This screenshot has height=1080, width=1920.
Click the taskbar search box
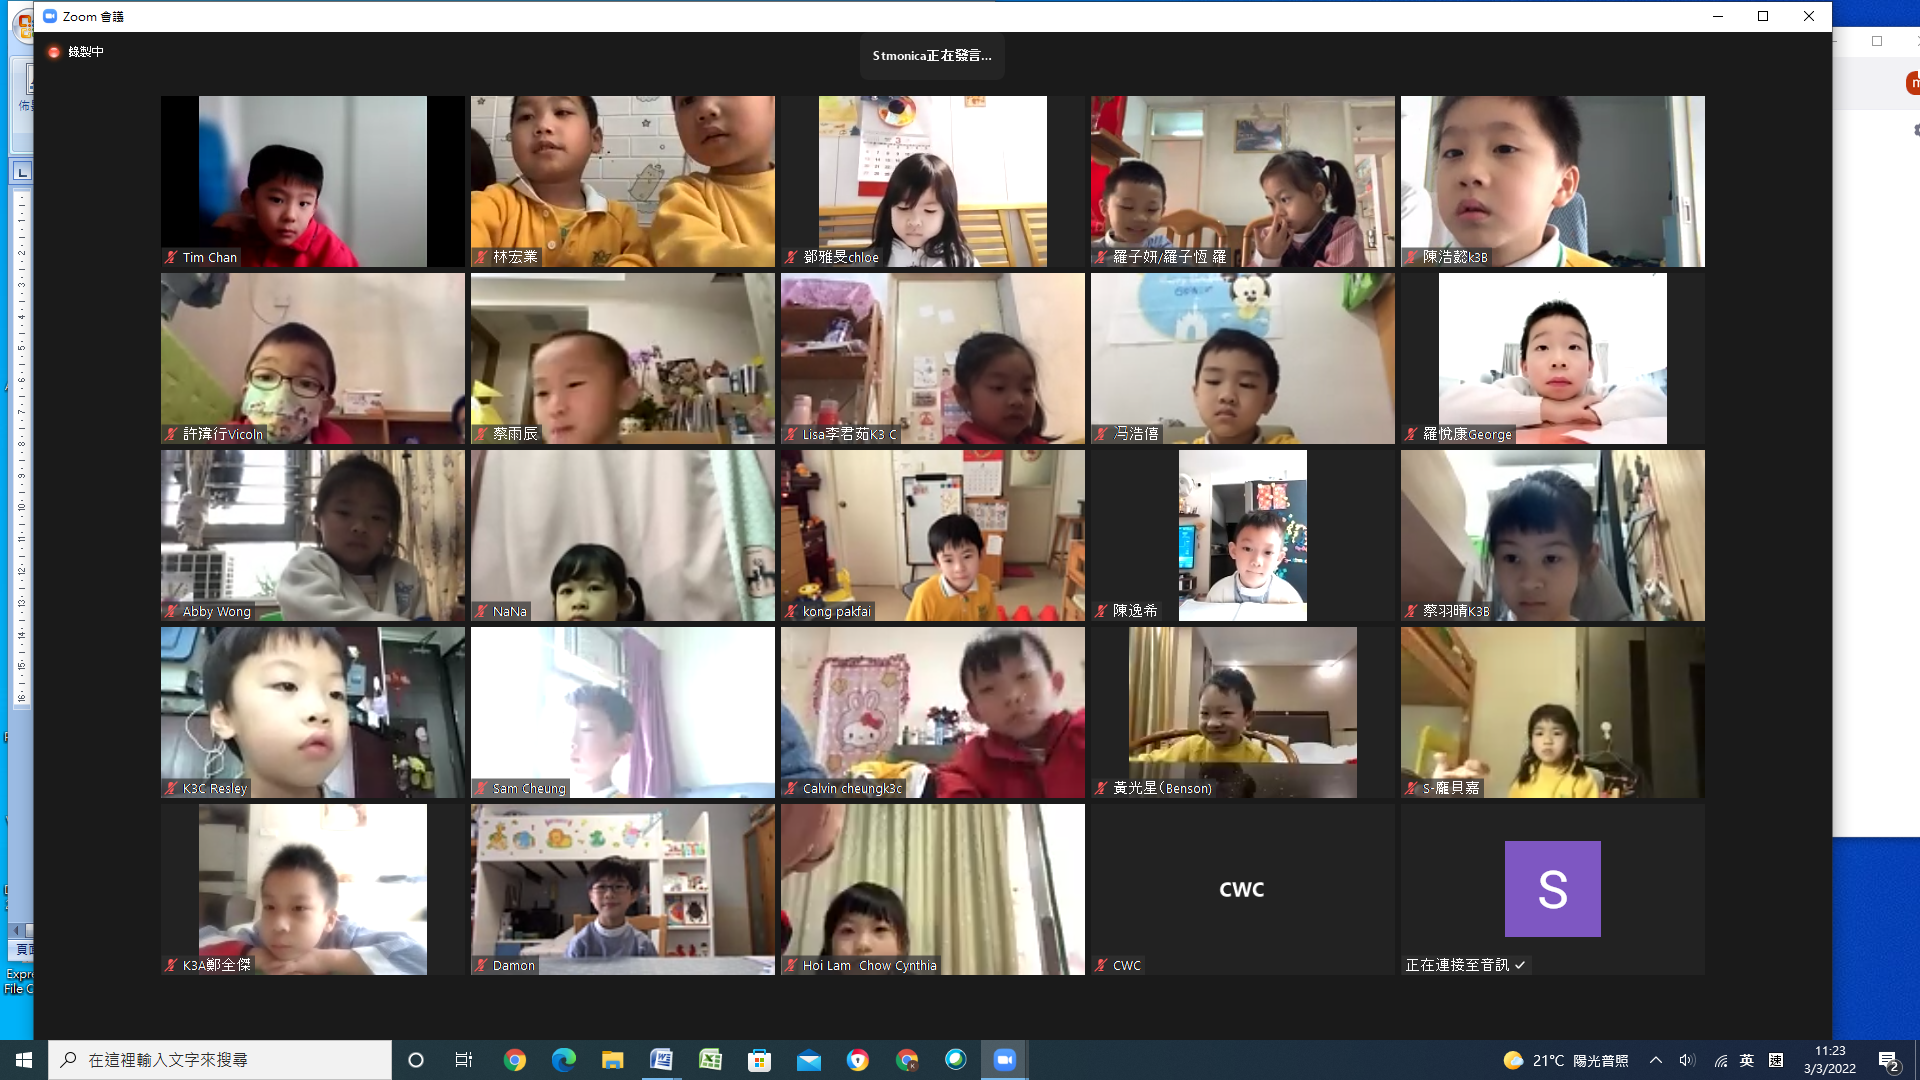click(x=220, y=1060)
